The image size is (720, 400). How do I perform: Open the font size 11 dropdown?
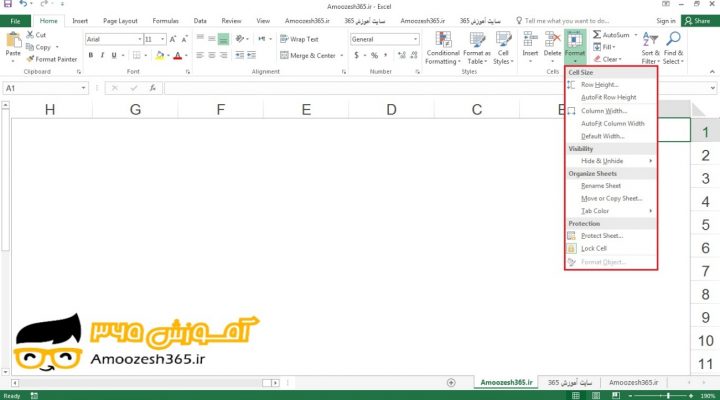(x=163, y=39)
